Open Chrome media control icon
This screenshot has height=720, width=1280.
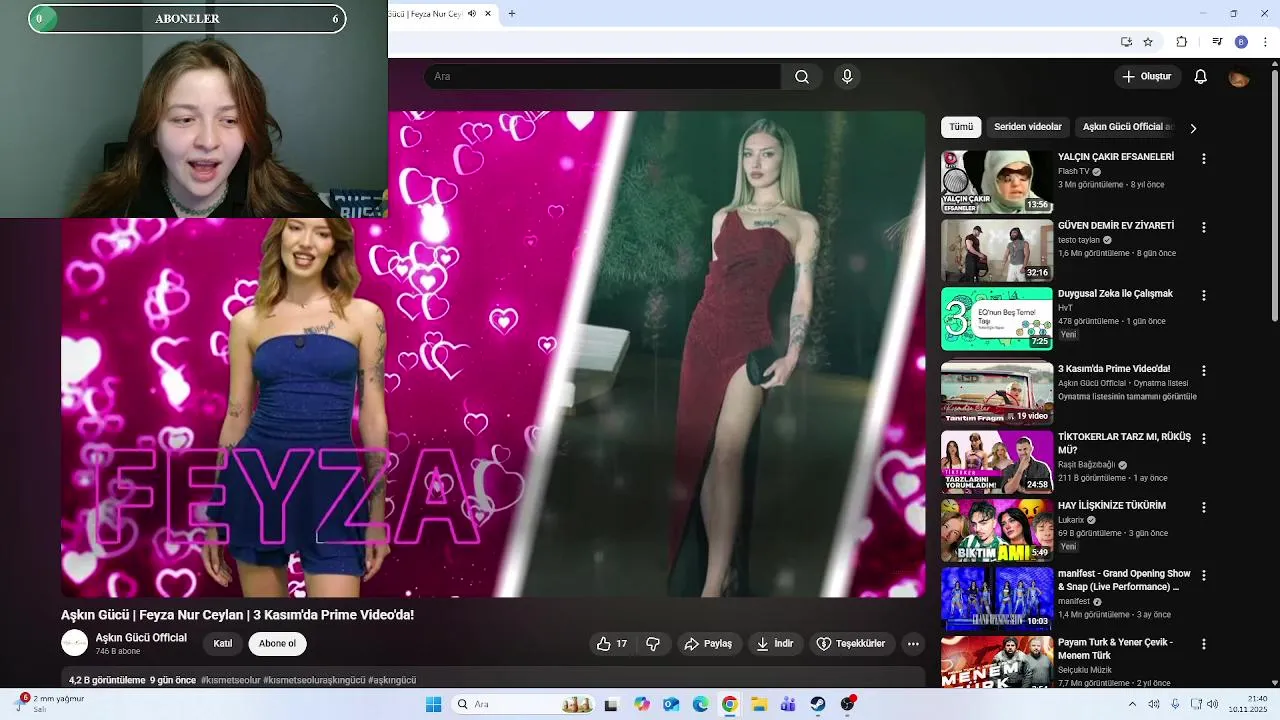[1217, 42]
